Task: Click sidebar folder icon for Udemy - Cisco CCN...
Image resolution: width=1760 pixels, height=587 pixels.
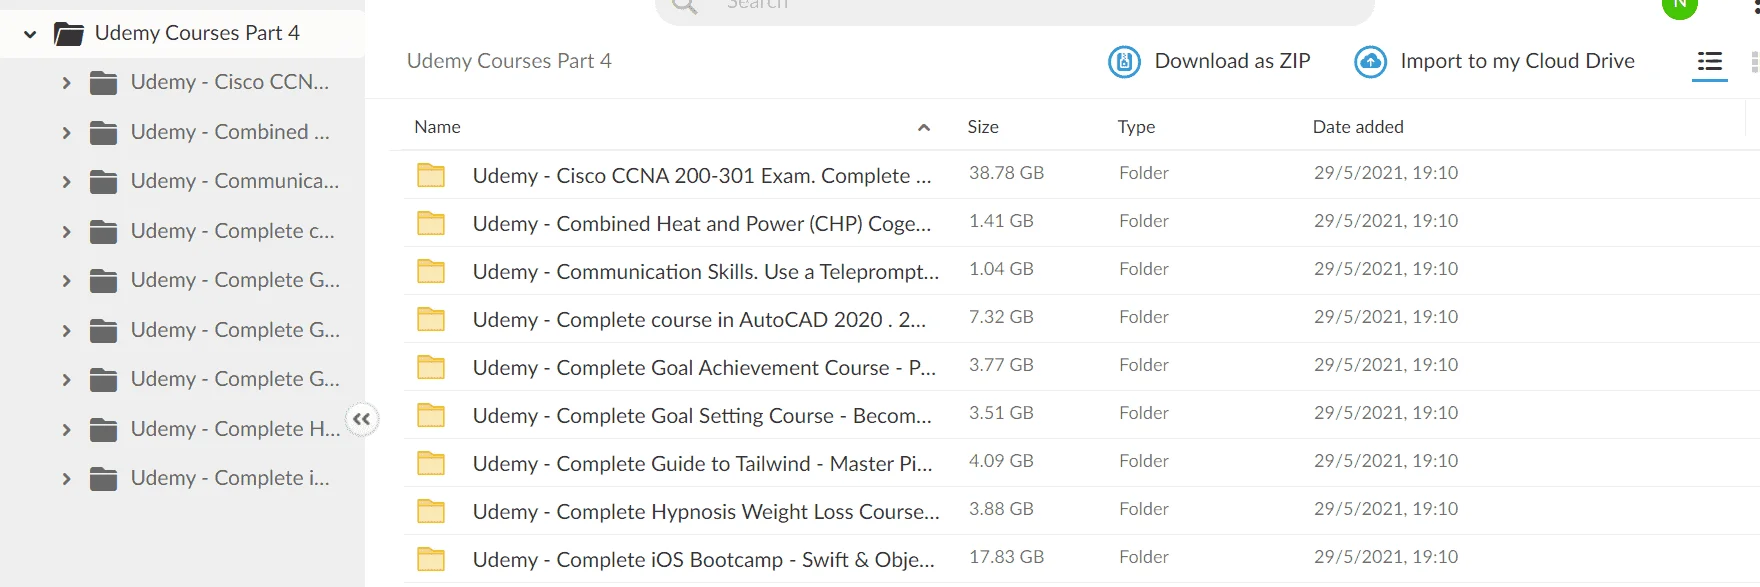Action: pyautogui.click(x=103, y=83)
